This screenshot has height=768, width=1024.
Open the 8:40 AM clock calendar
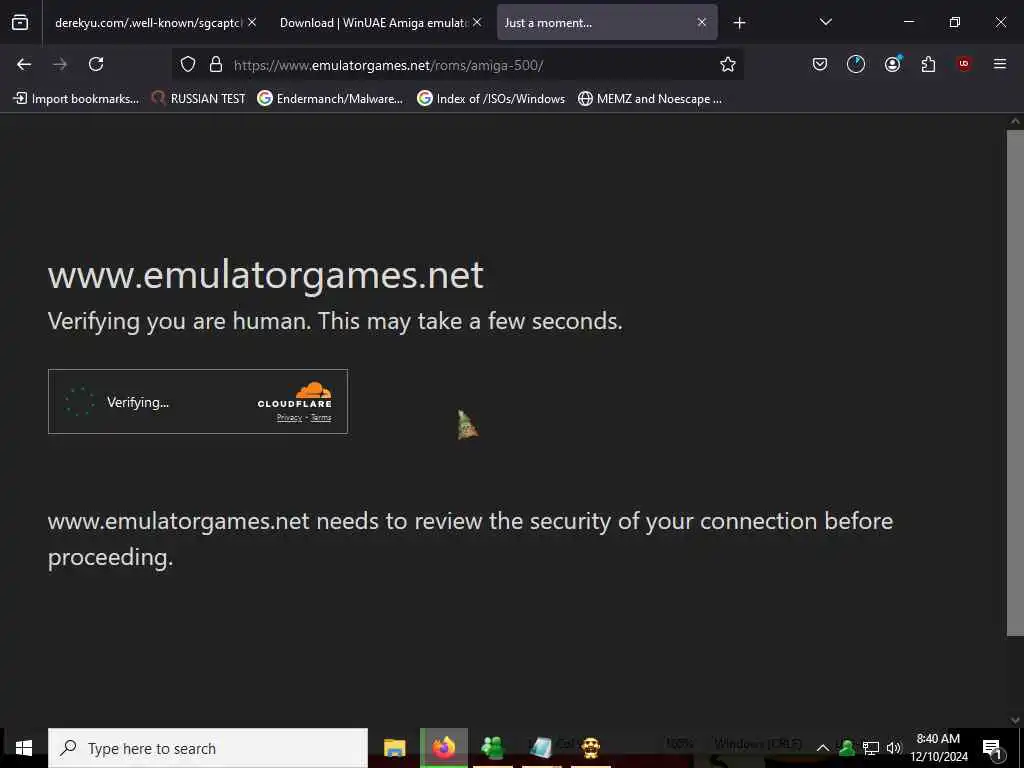(x=938, y=748)
